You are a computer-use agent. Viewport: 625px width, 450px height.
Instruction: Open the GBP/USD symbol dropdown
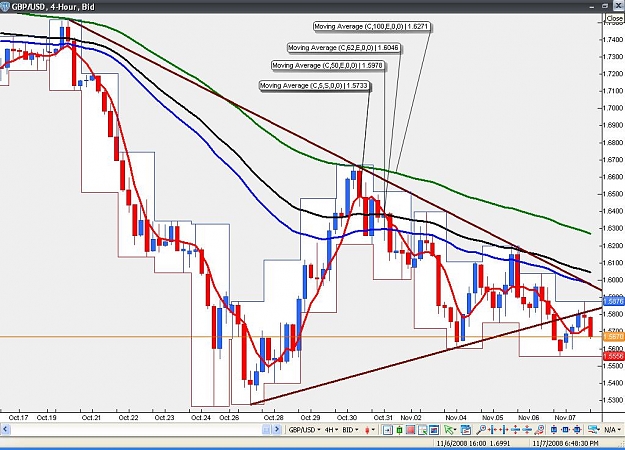(x=305, y=430)
